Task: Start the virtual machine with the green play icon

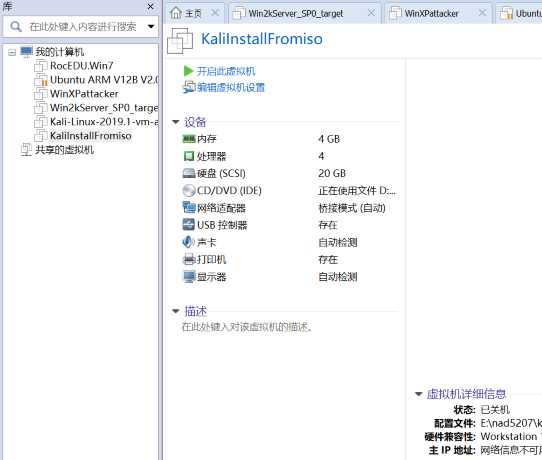Action: pos(188,71)
